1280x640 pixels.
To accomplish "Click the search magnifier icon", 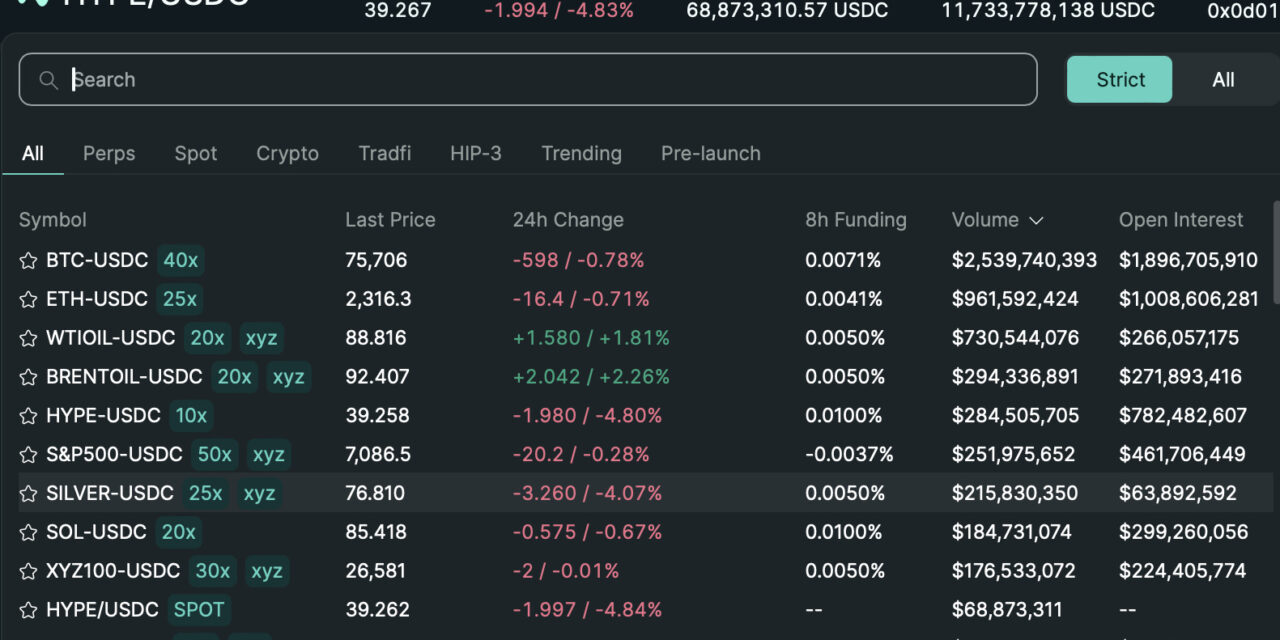I will 48,79.
